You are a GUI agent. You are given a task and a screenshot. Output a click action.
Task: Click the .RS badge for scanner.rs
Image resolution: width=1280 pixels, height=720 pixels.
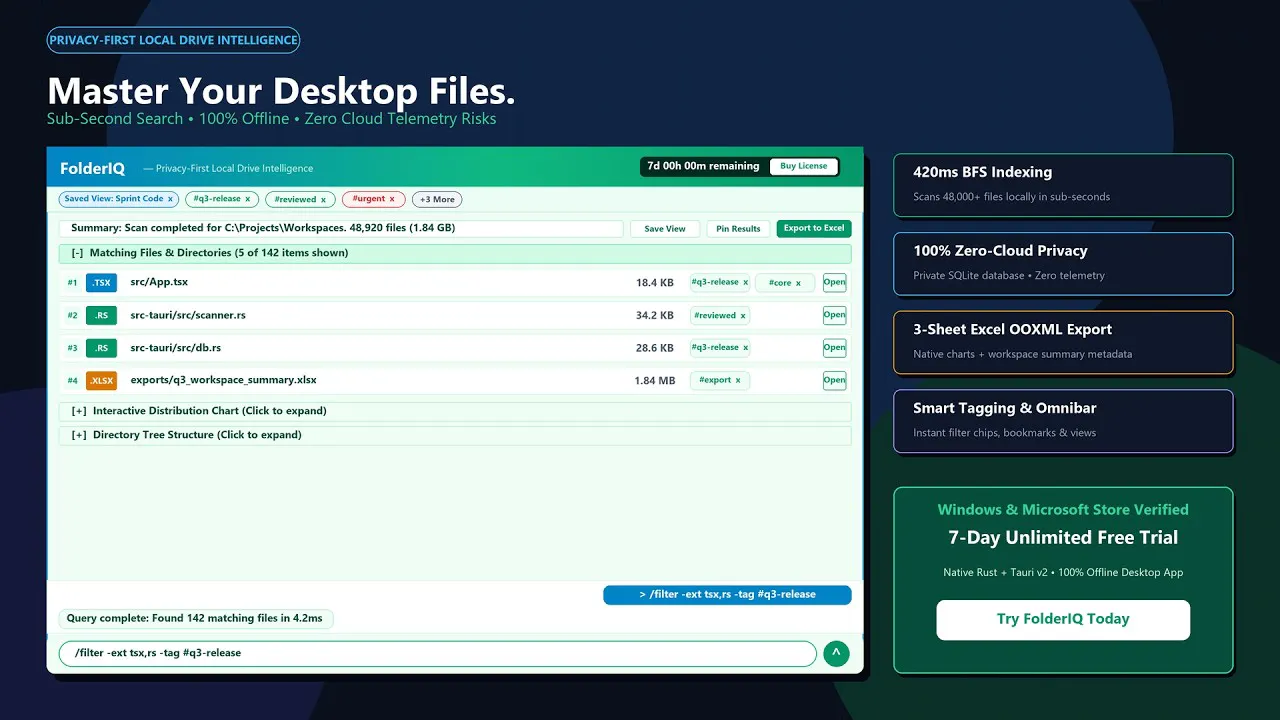point(101,316)
